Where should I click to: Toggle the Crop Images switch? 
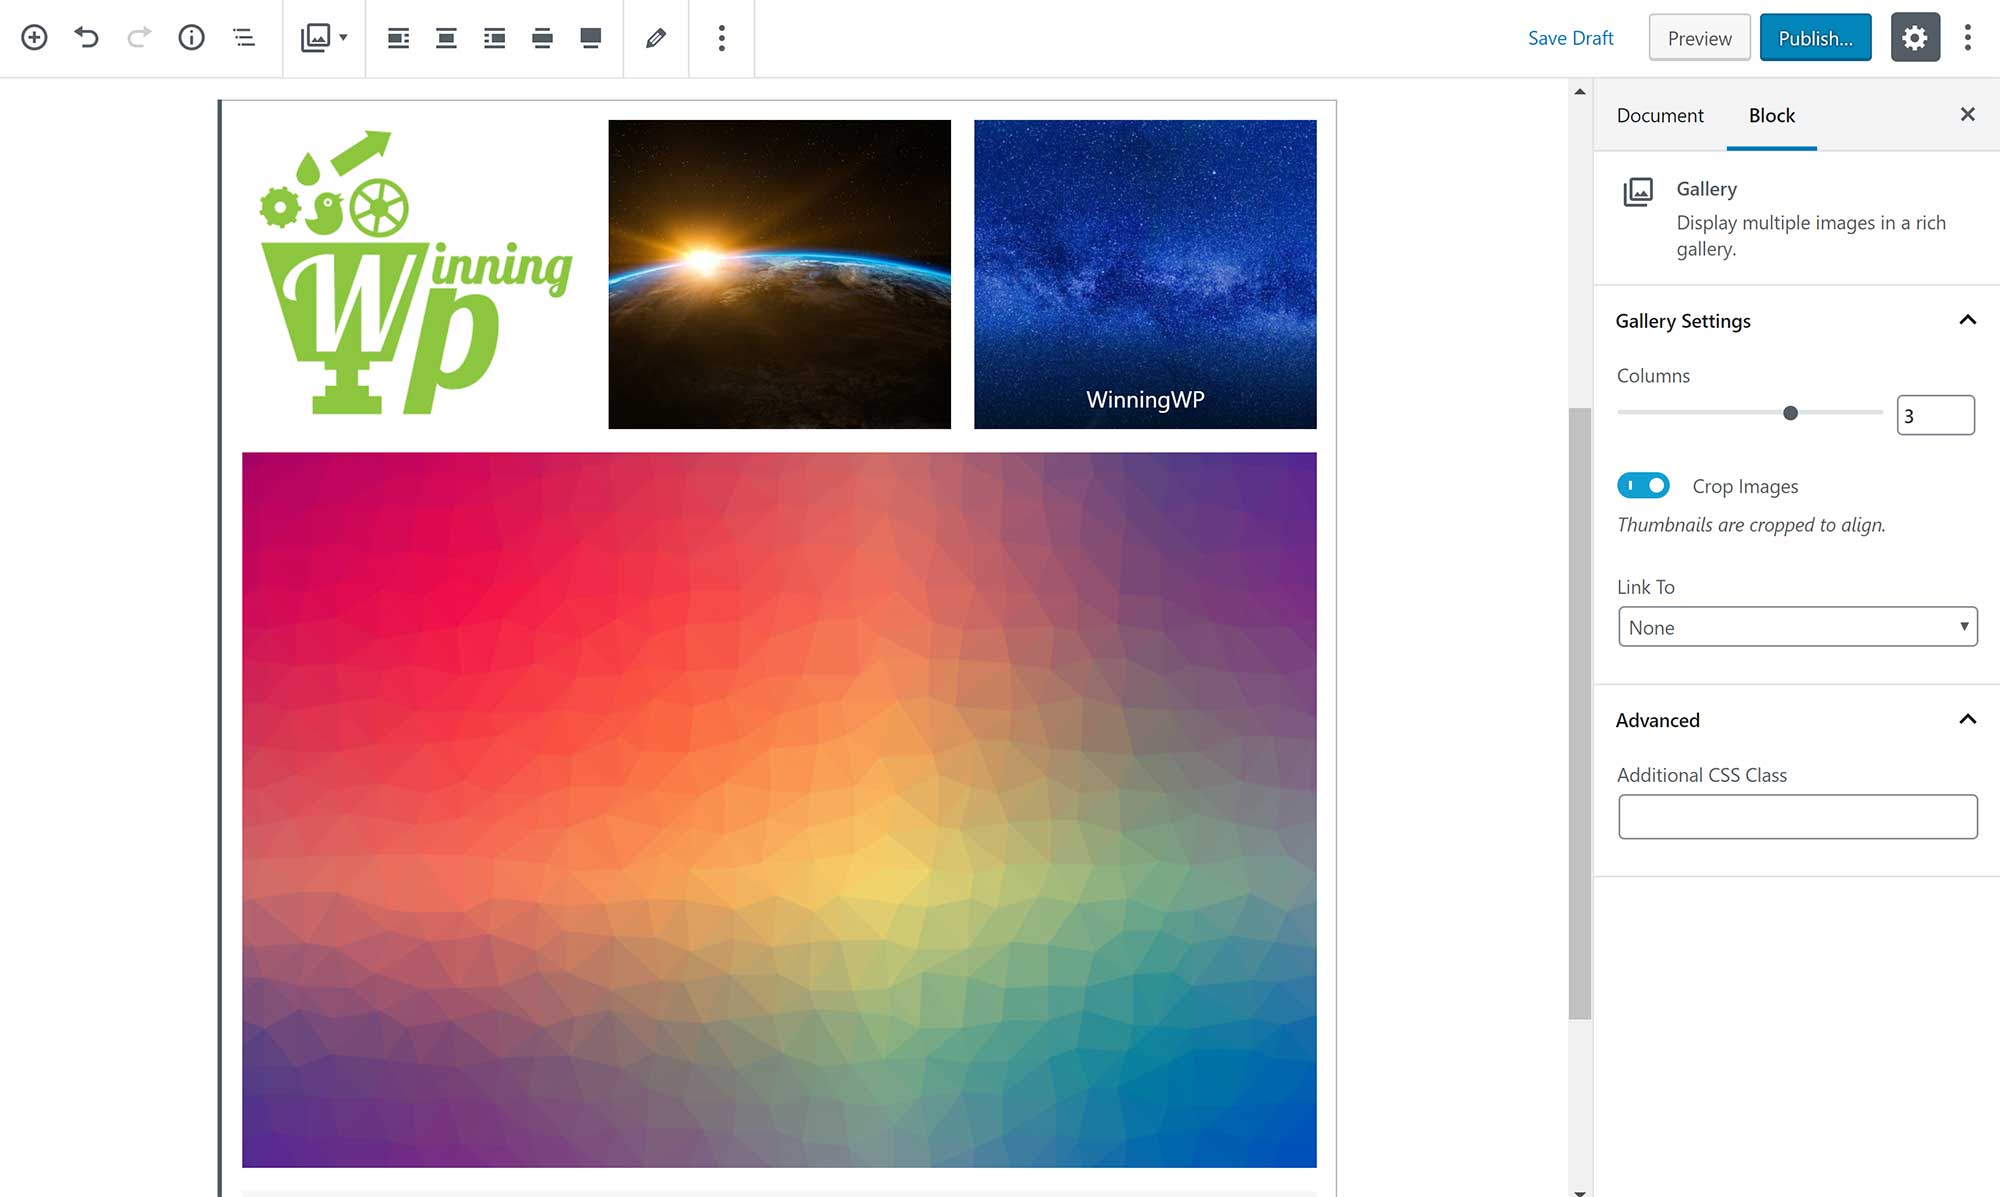pyautogui.click(x=1643, y=485)
